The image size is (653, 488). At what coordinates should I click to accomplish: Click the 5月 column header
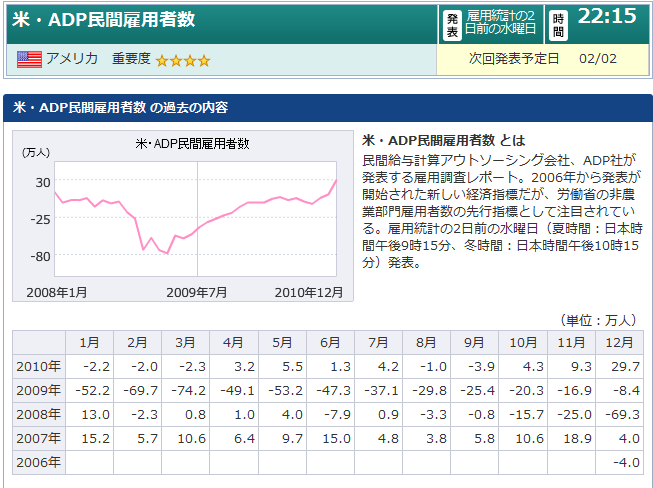click(x=282, y=343)
